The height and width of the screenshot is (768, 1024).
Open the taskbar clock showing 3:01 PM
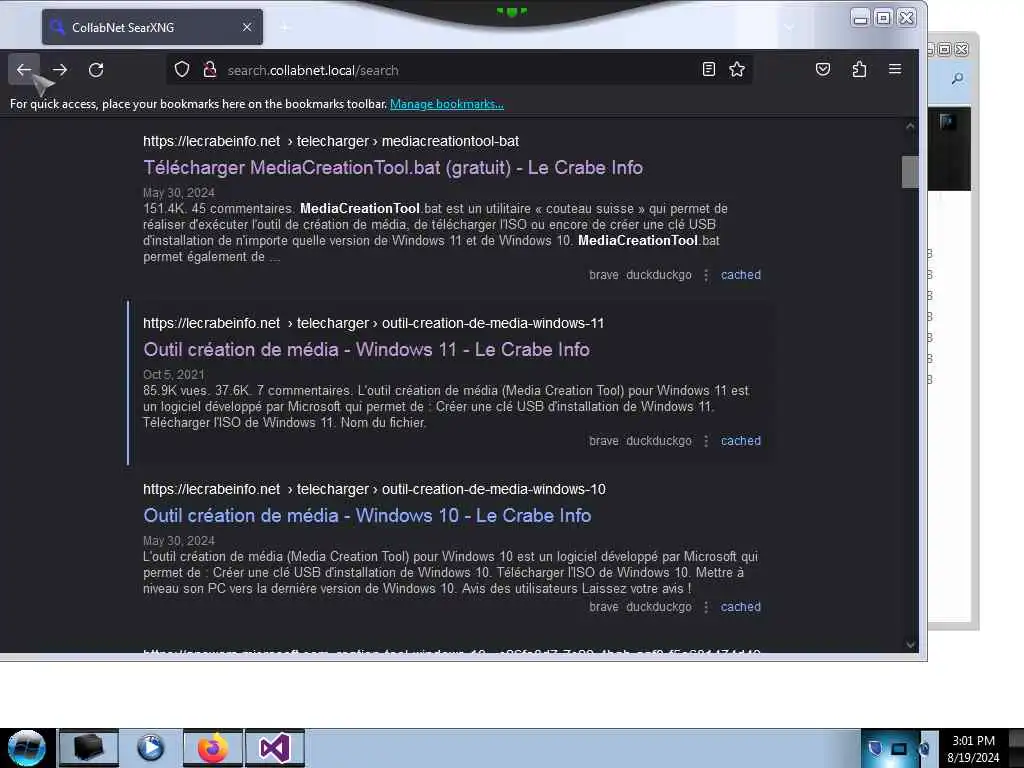coord(973,748)
